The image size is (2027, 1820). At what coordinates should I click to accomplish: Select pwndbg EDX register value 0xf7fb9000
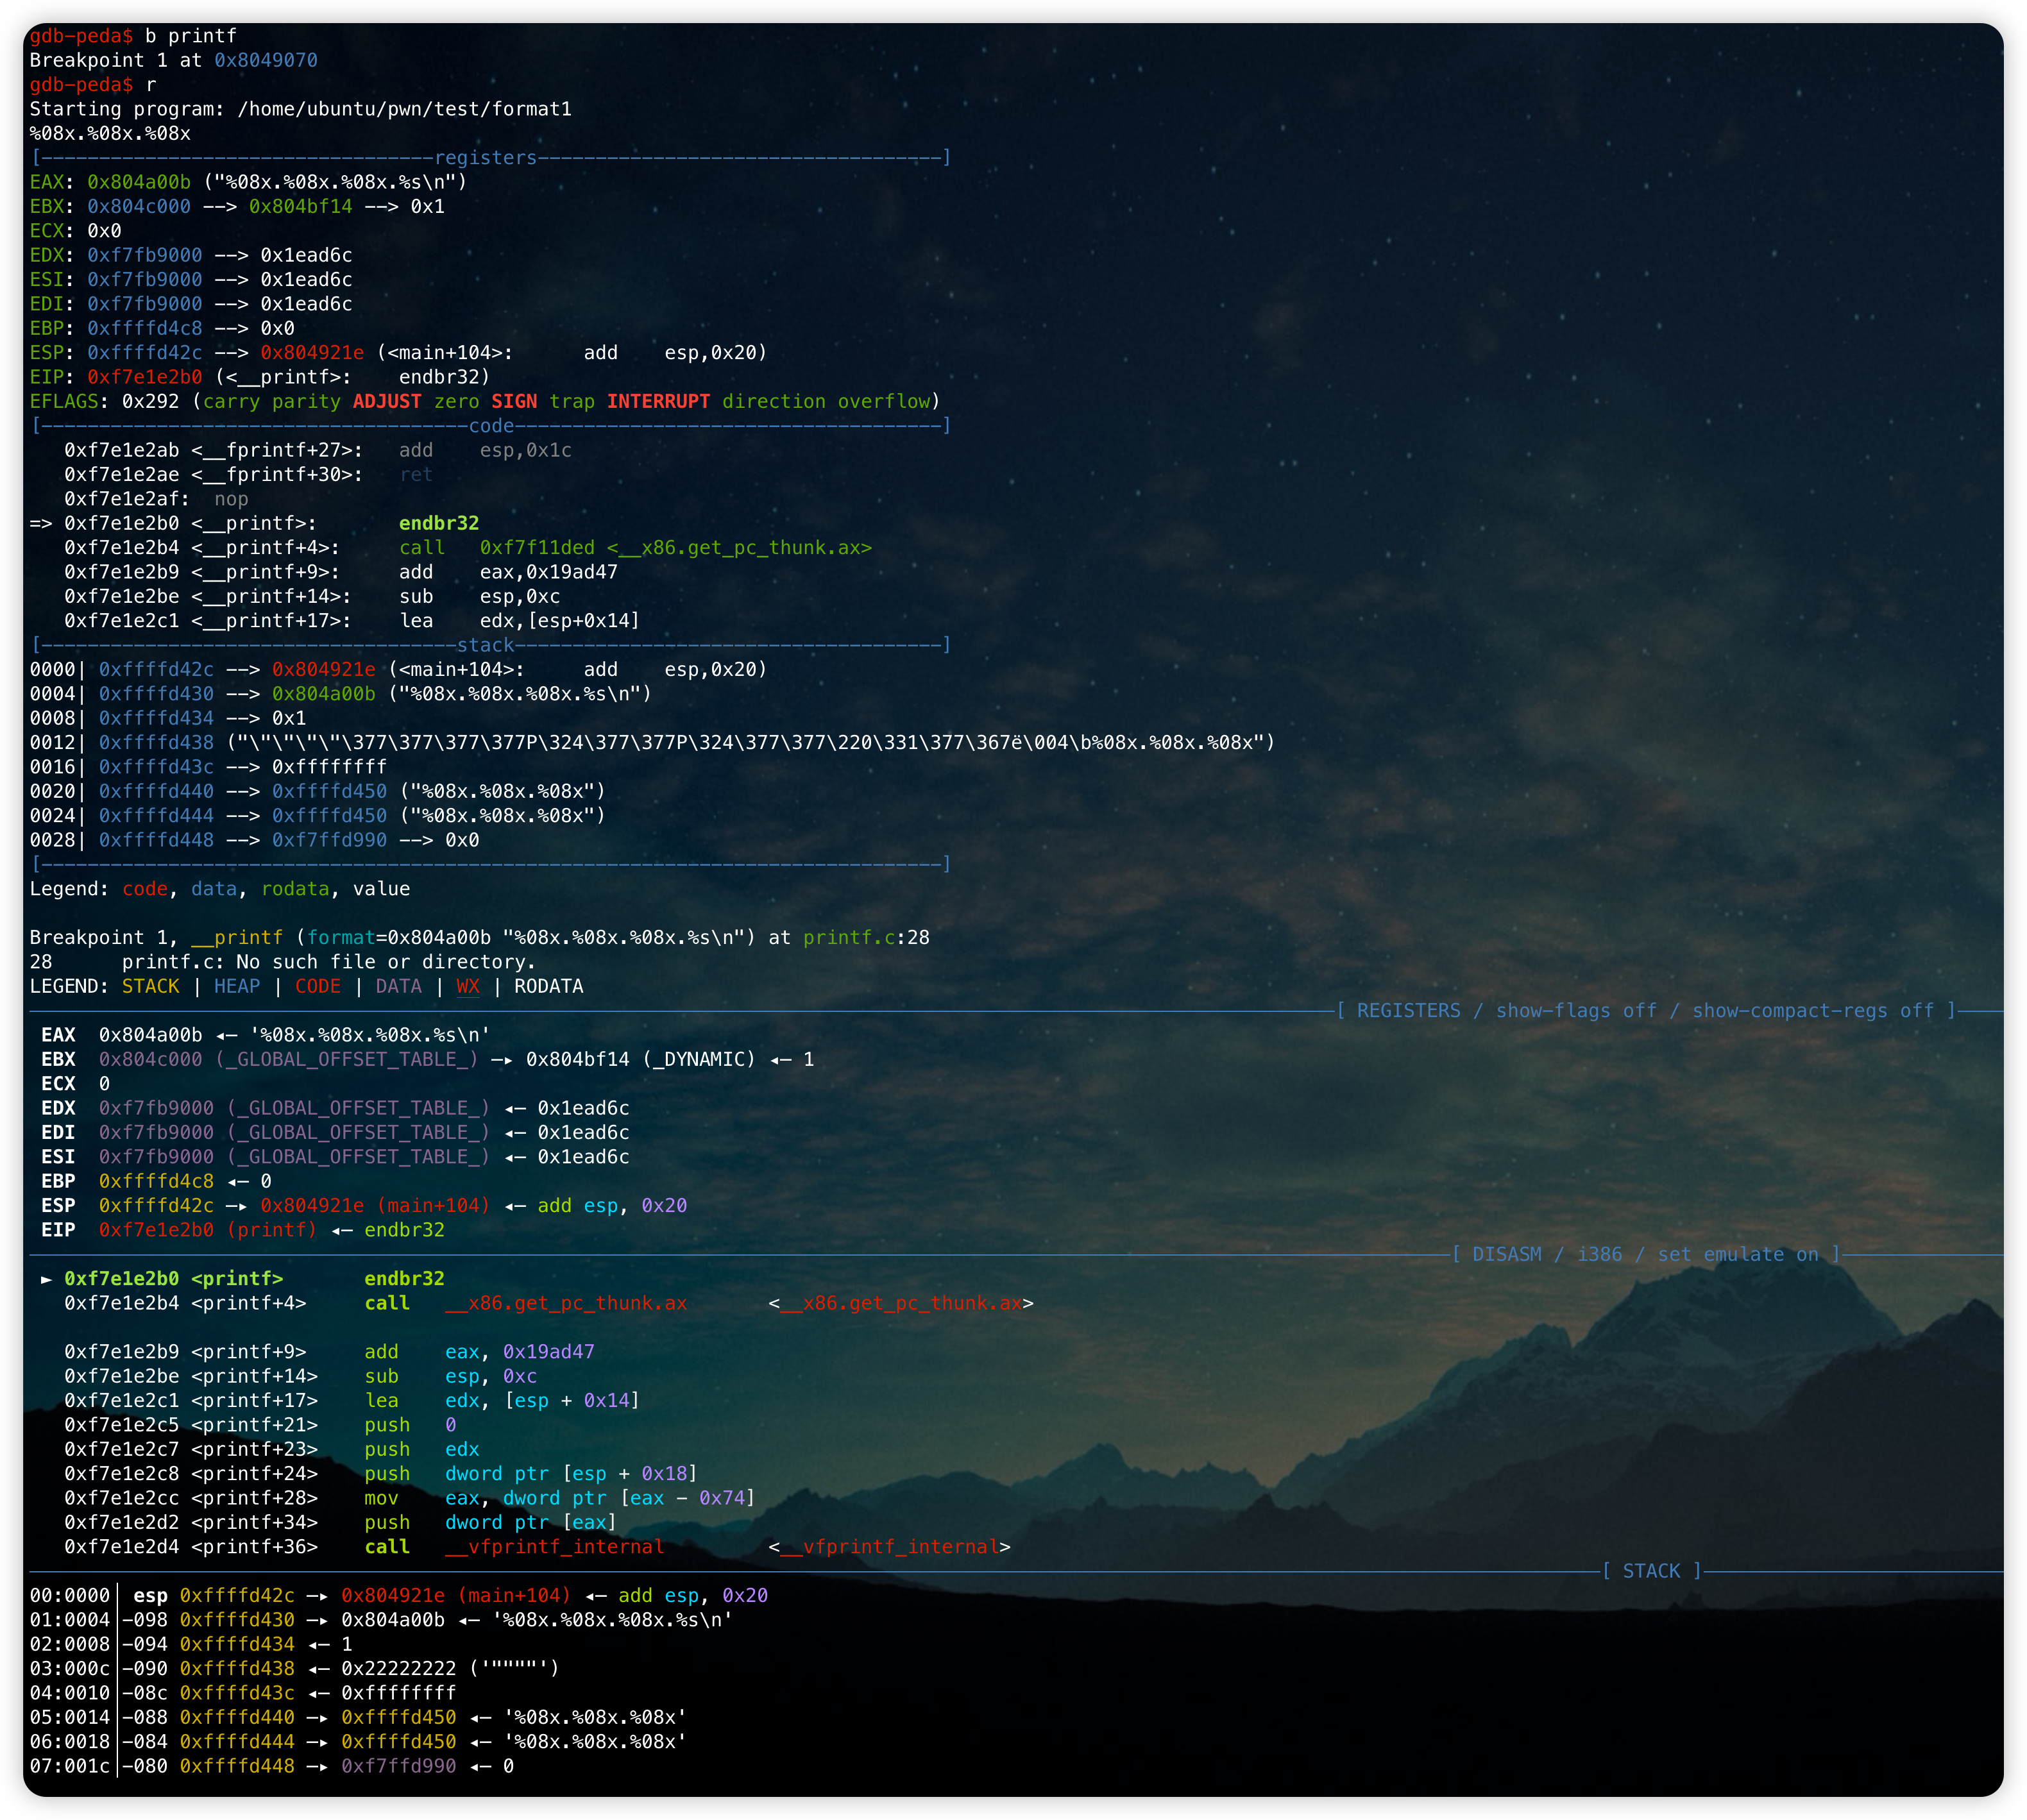pos(156,1109)
